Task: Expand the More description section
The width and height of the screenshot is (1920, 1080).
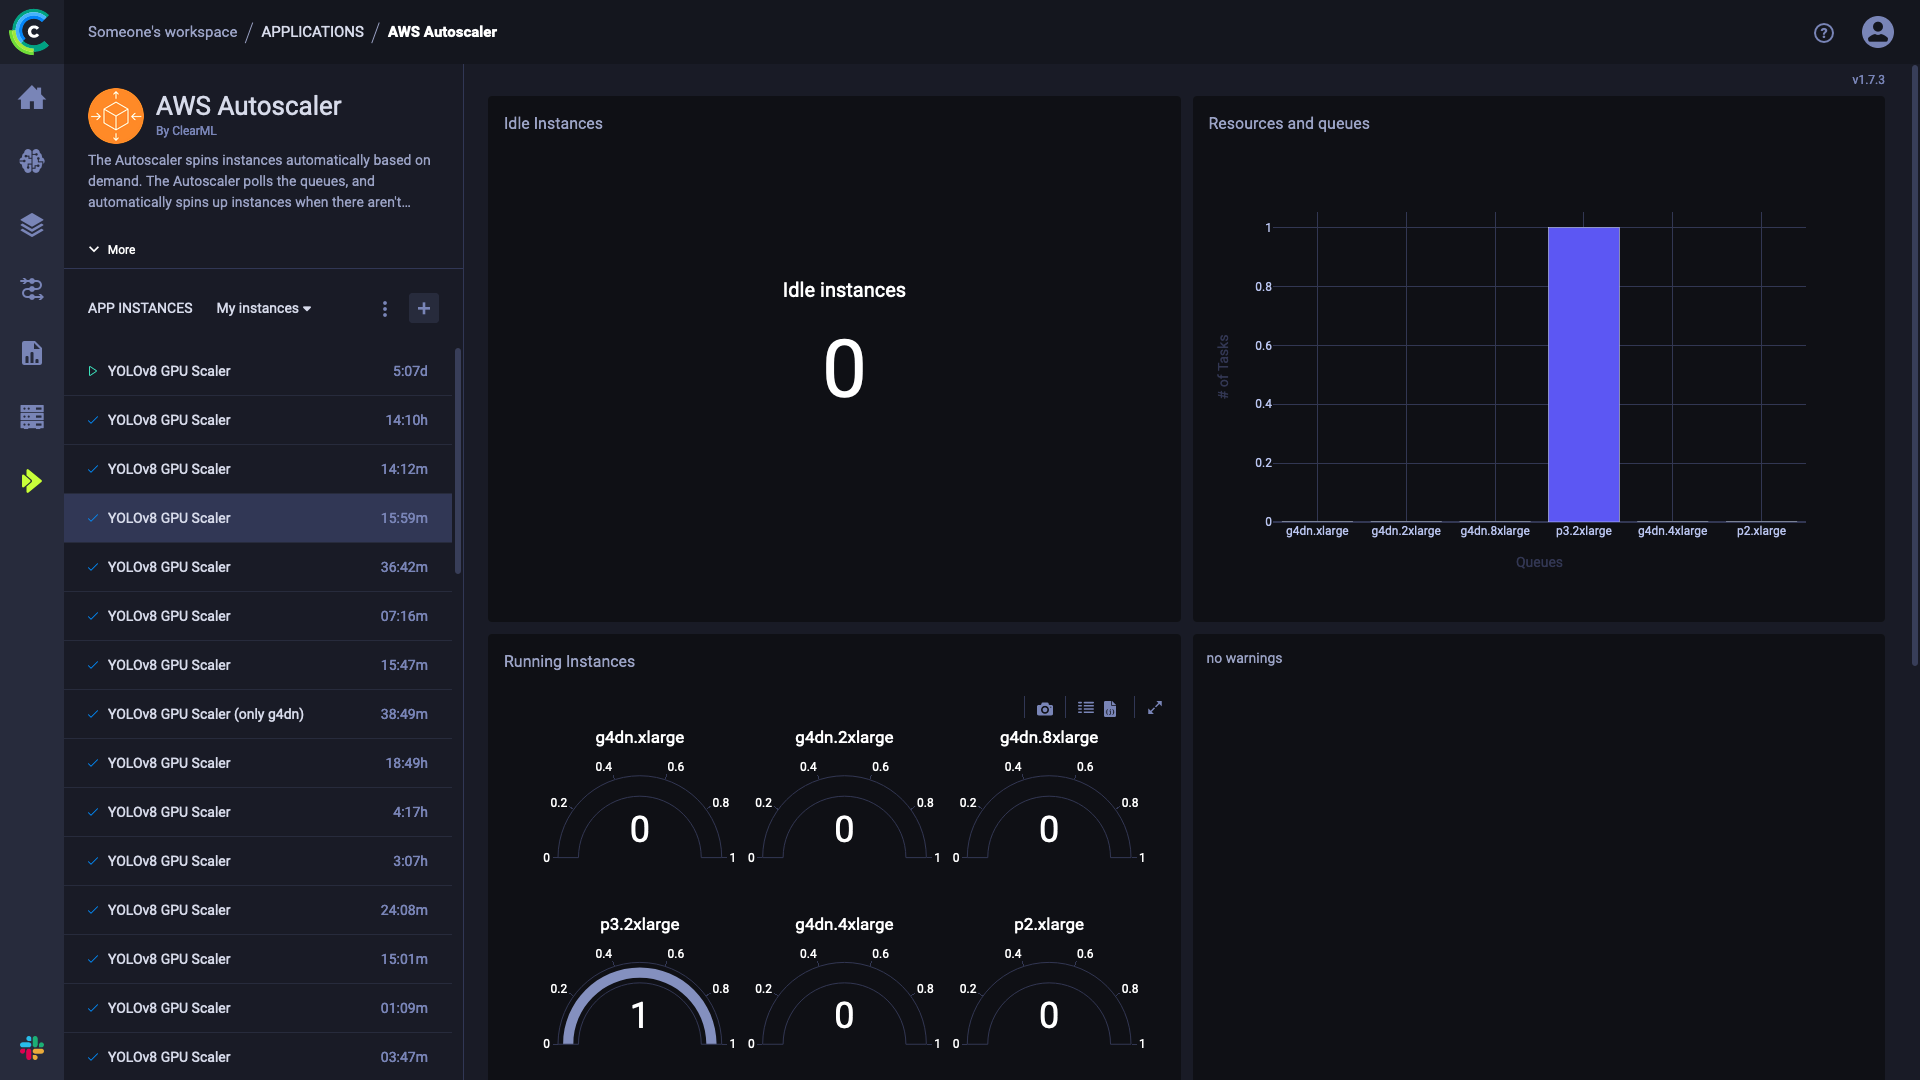Action: point(112,250)
